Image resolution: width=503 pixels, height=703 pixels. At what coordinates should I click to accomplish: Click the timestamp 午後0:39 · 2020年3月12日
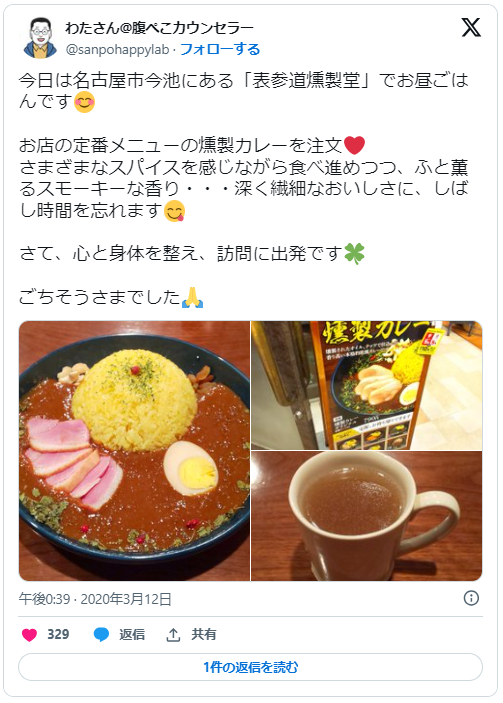95,599
